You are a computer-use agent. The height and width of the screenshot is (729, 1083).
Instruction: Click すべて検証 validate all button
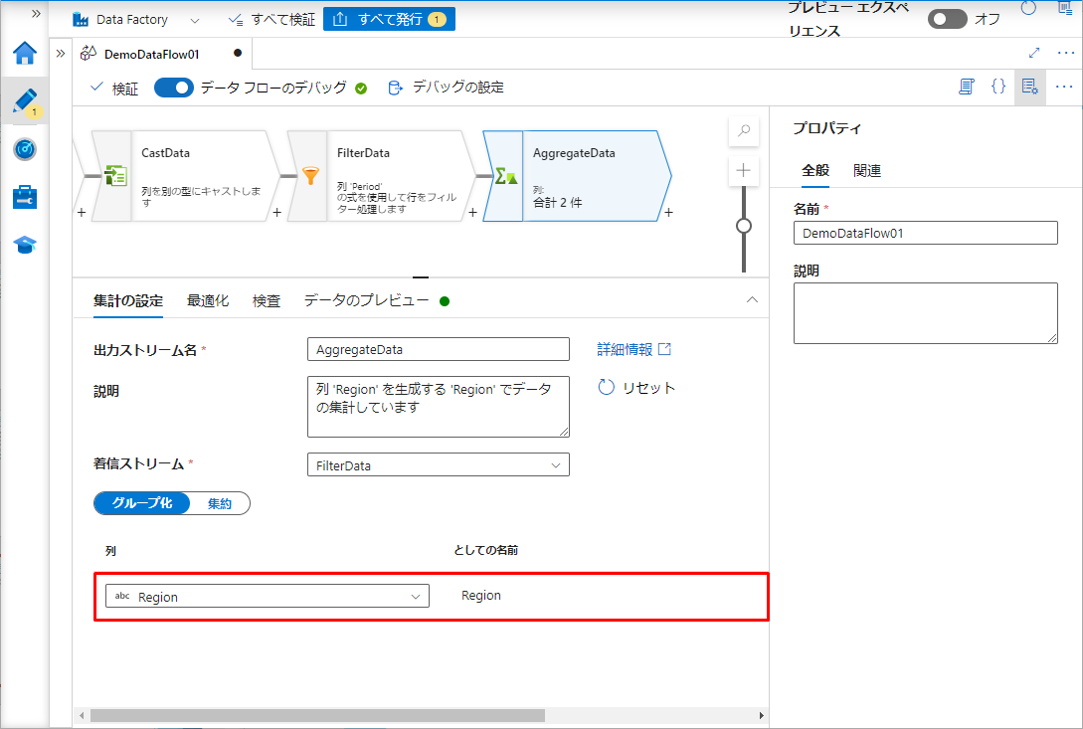pos(272,20)
